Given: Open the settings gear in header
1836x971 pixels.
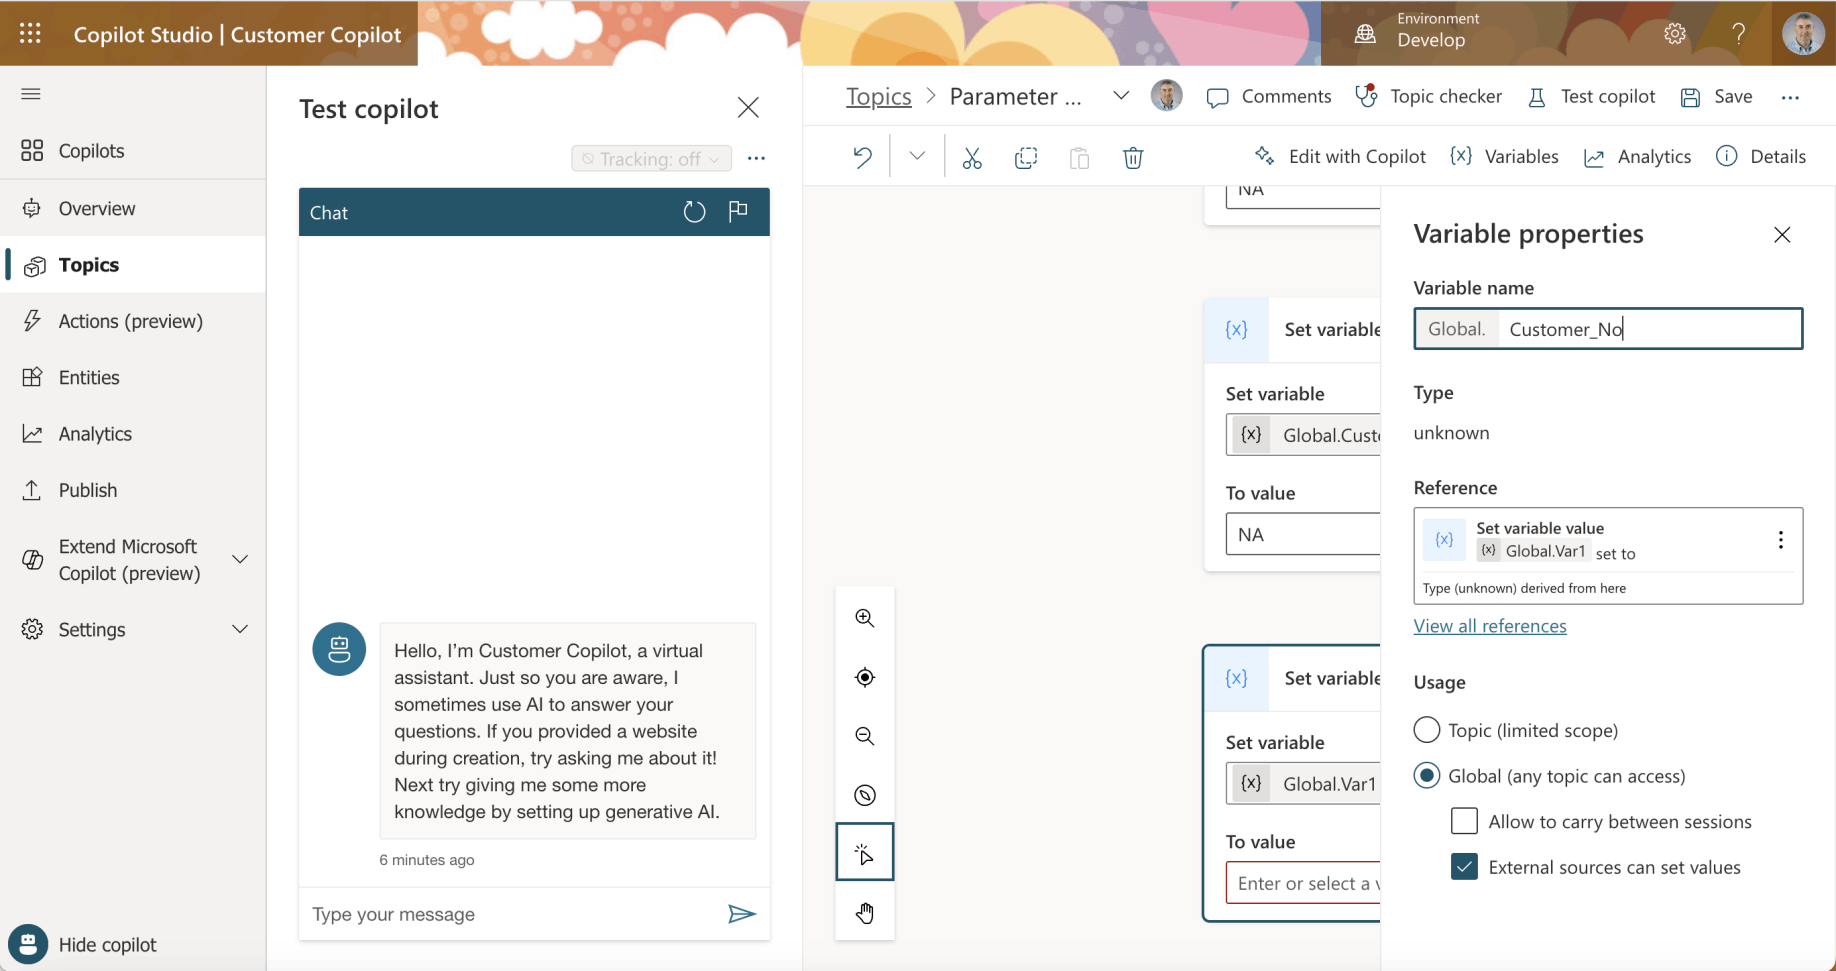Looking at the screenshot, I should pyautogui.click(x=1675, y=34).
